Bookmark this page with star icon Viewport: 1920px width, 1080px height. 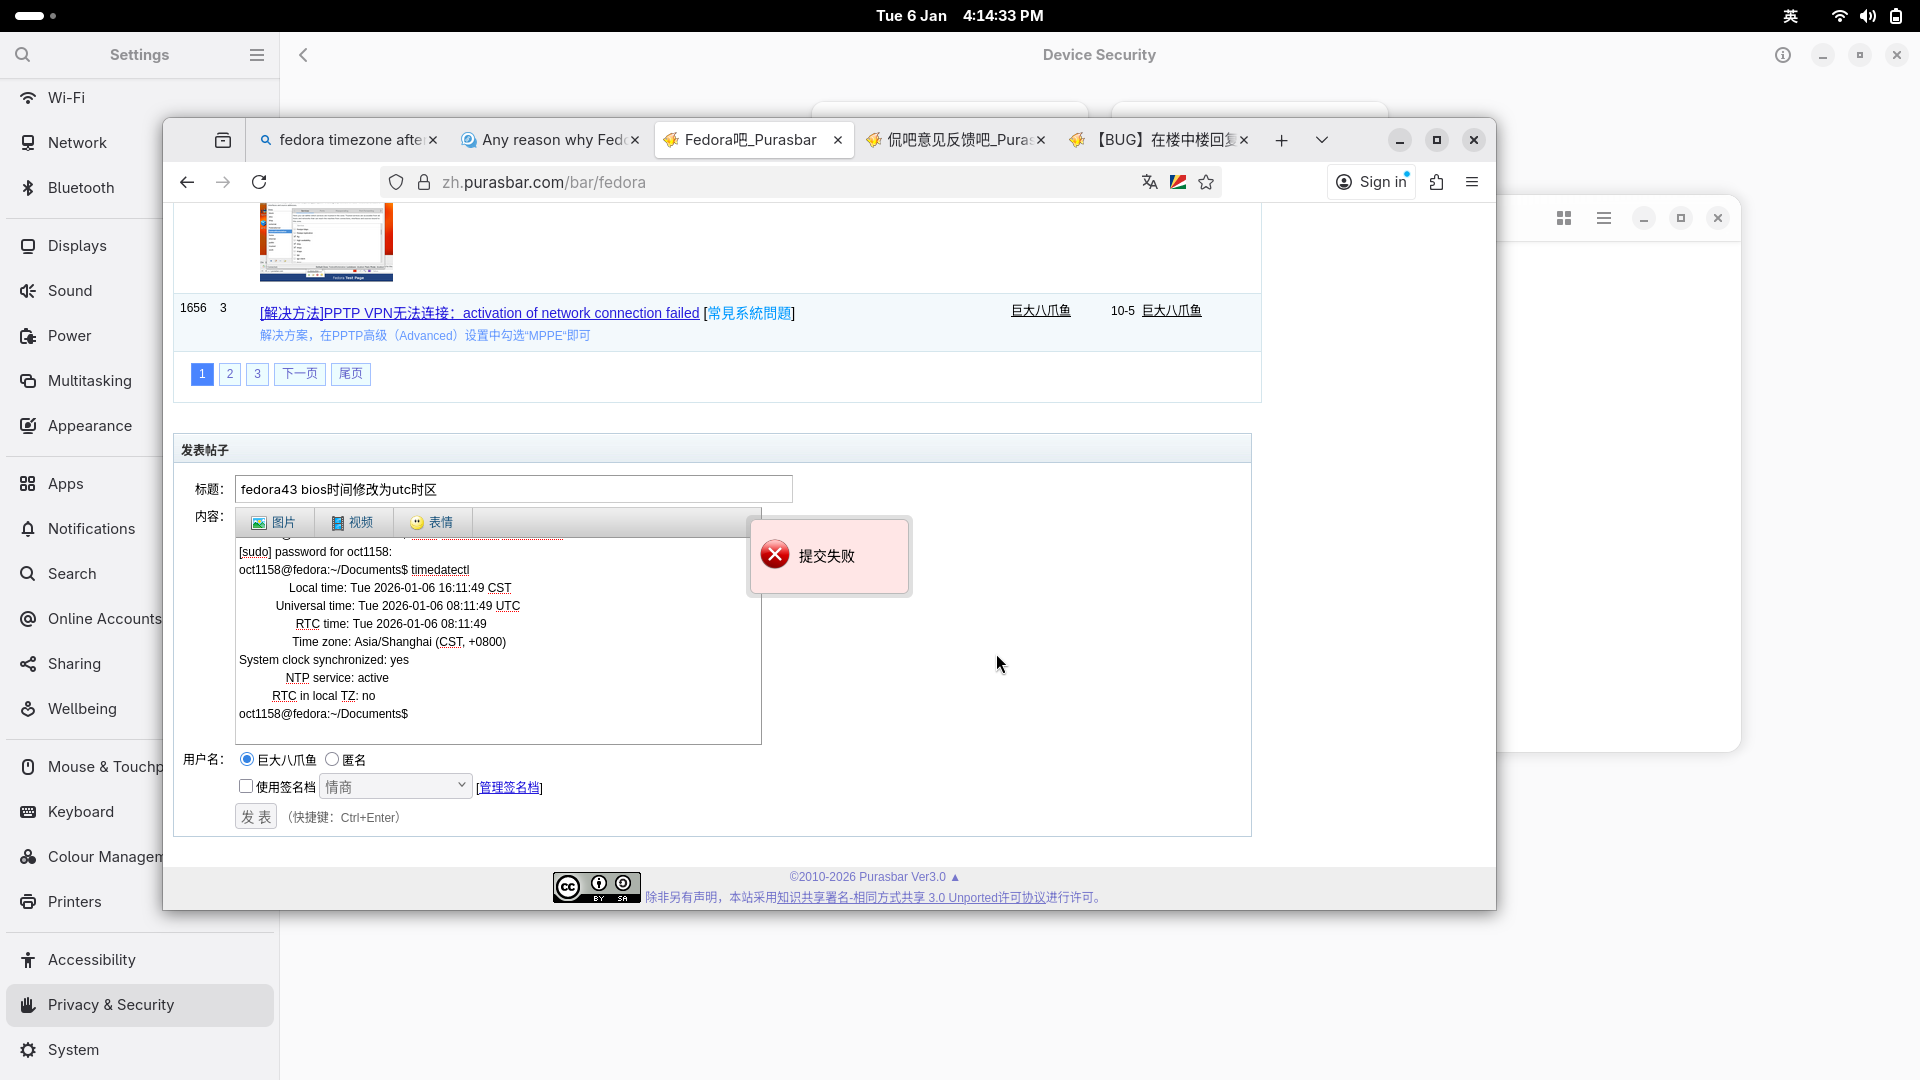(1206, 182)
